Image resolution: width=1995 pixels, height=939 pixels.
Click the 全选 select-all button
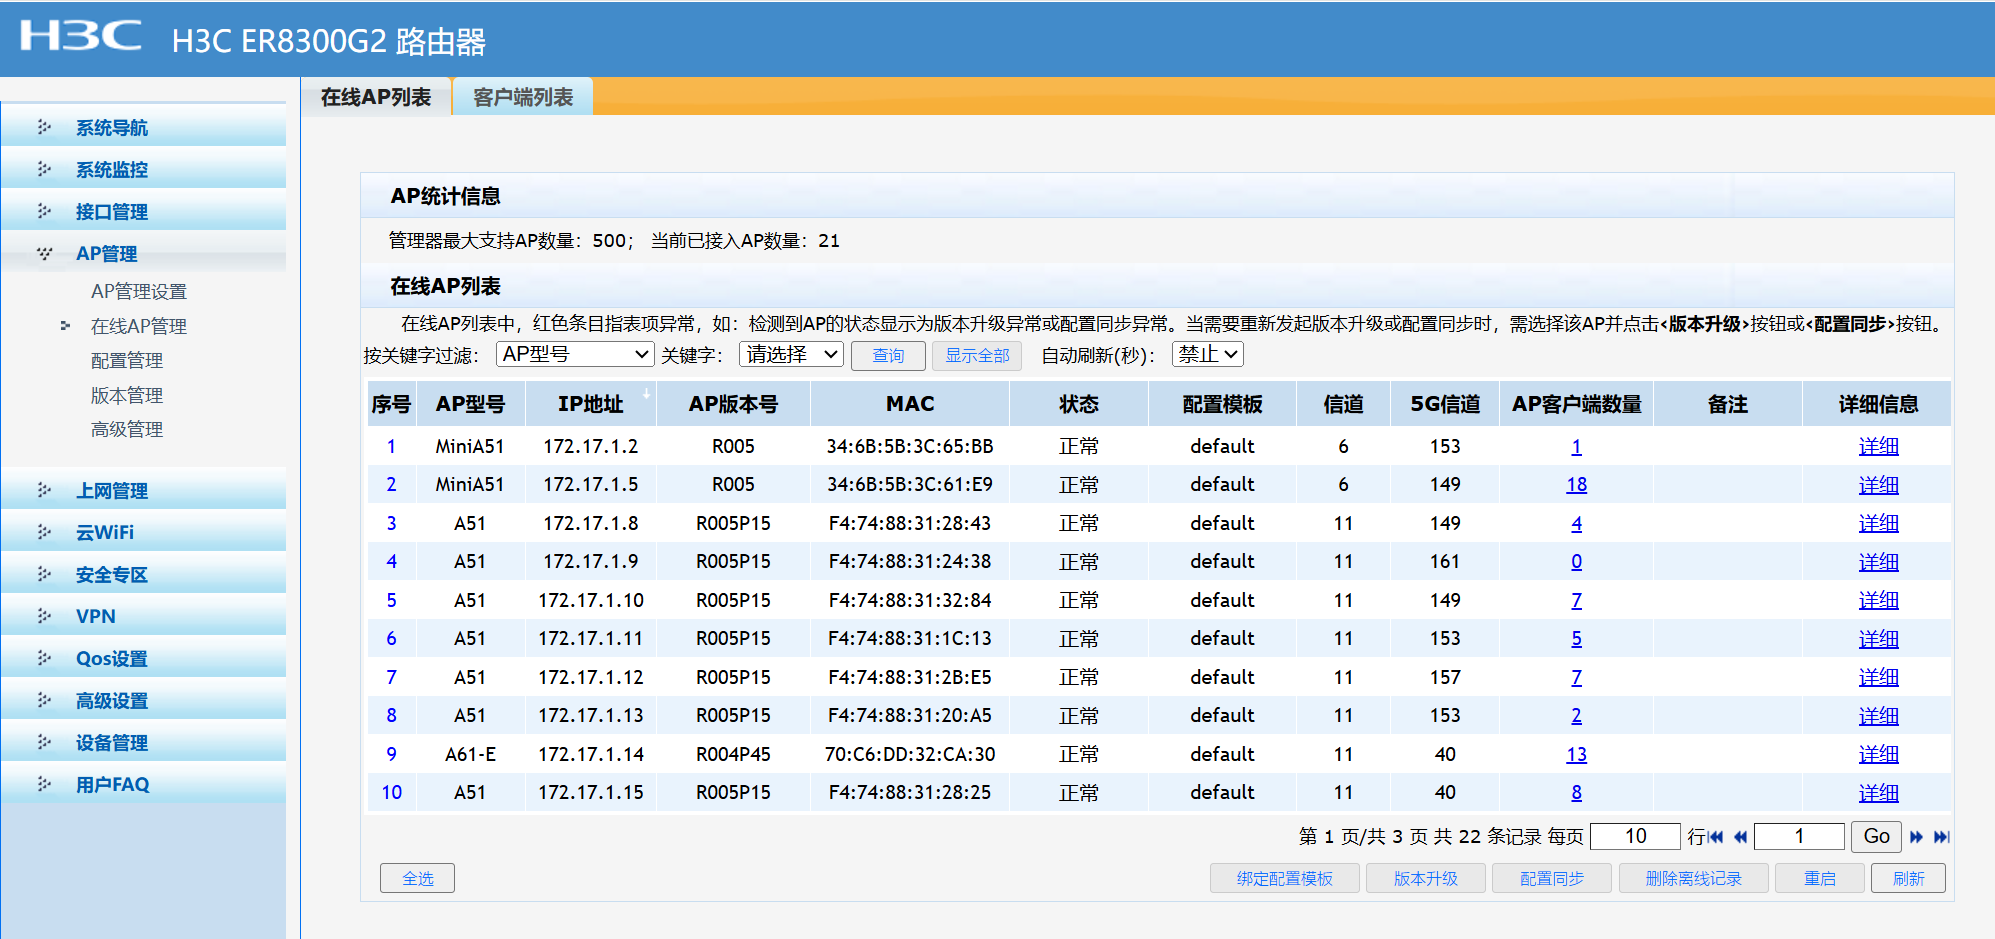pyautogui.click(x=417, y=878)
